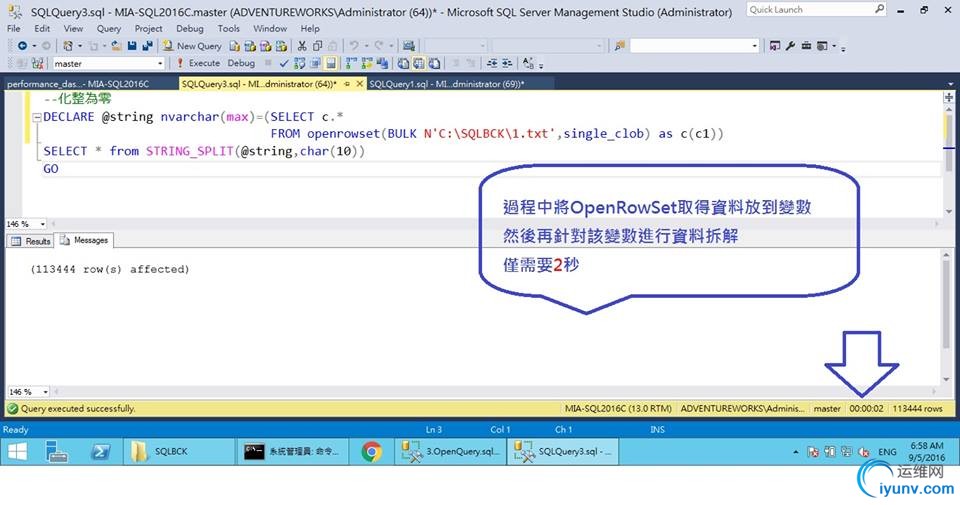Open the Find combo box dropdown
Image resolution: width=960 pixels, height=505 pixels.
[754, 46]
